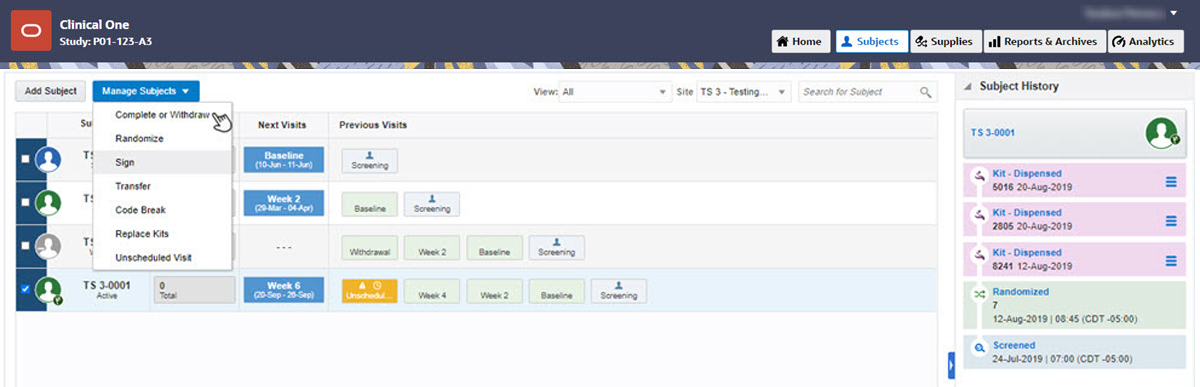Select Randomize from Manage Subjects menu
The image size is (1200, 387).
[162, 138]
